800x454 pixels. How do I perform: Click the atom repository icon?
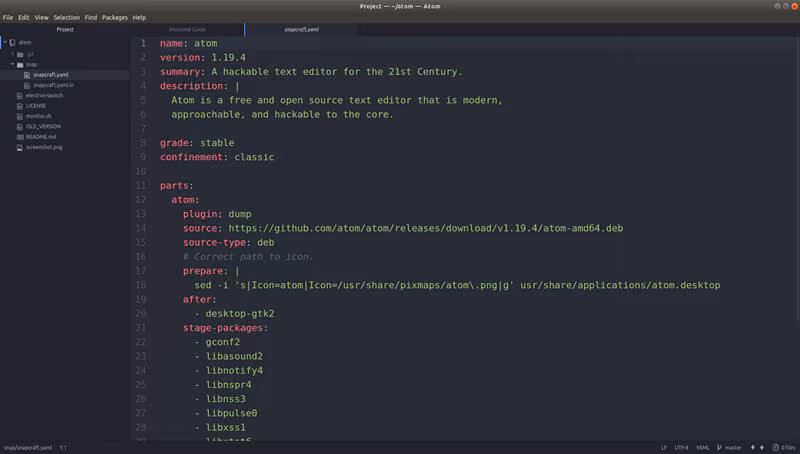tap(12, 42)
